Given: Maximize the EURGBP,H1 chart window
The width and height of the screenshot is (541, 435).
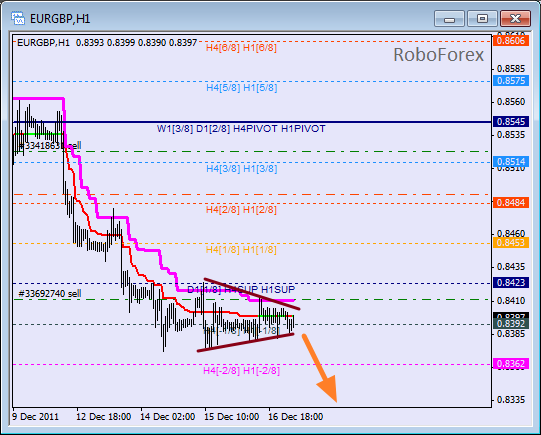Looking at the screenshot, I should (x=482, y=19).
